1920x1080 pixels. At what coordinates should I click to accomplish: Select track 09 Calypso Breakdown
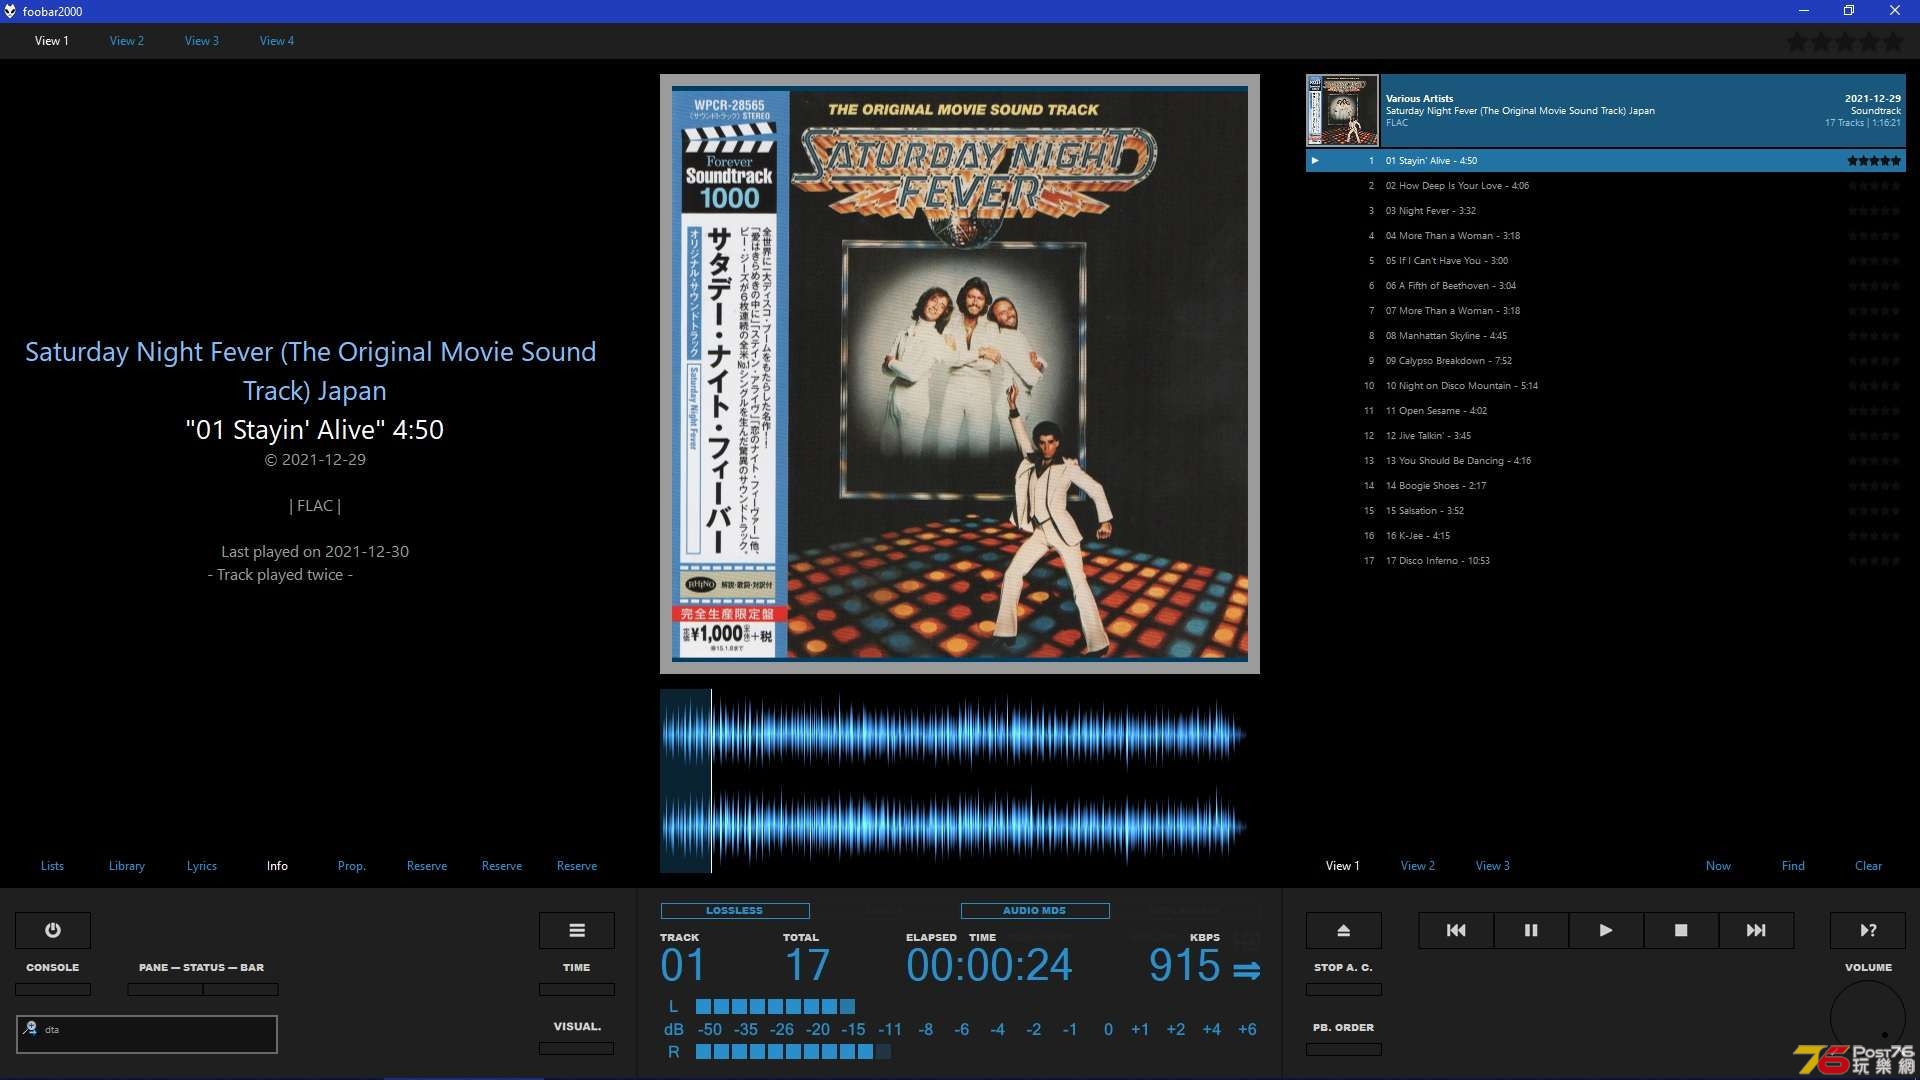[1606, 361]
